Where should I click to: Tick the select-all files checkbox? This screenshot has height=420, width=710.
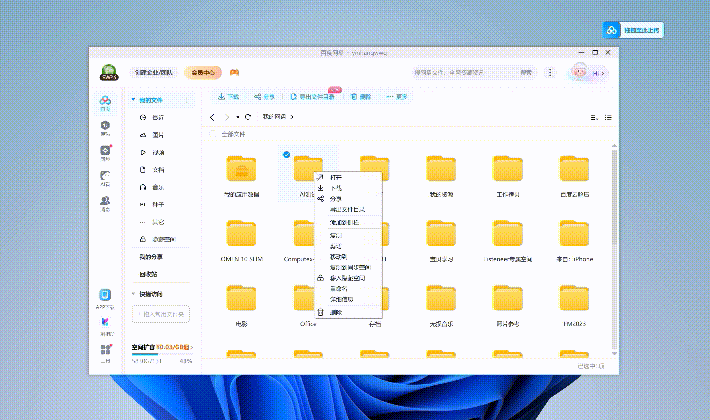tap(212, 133)
